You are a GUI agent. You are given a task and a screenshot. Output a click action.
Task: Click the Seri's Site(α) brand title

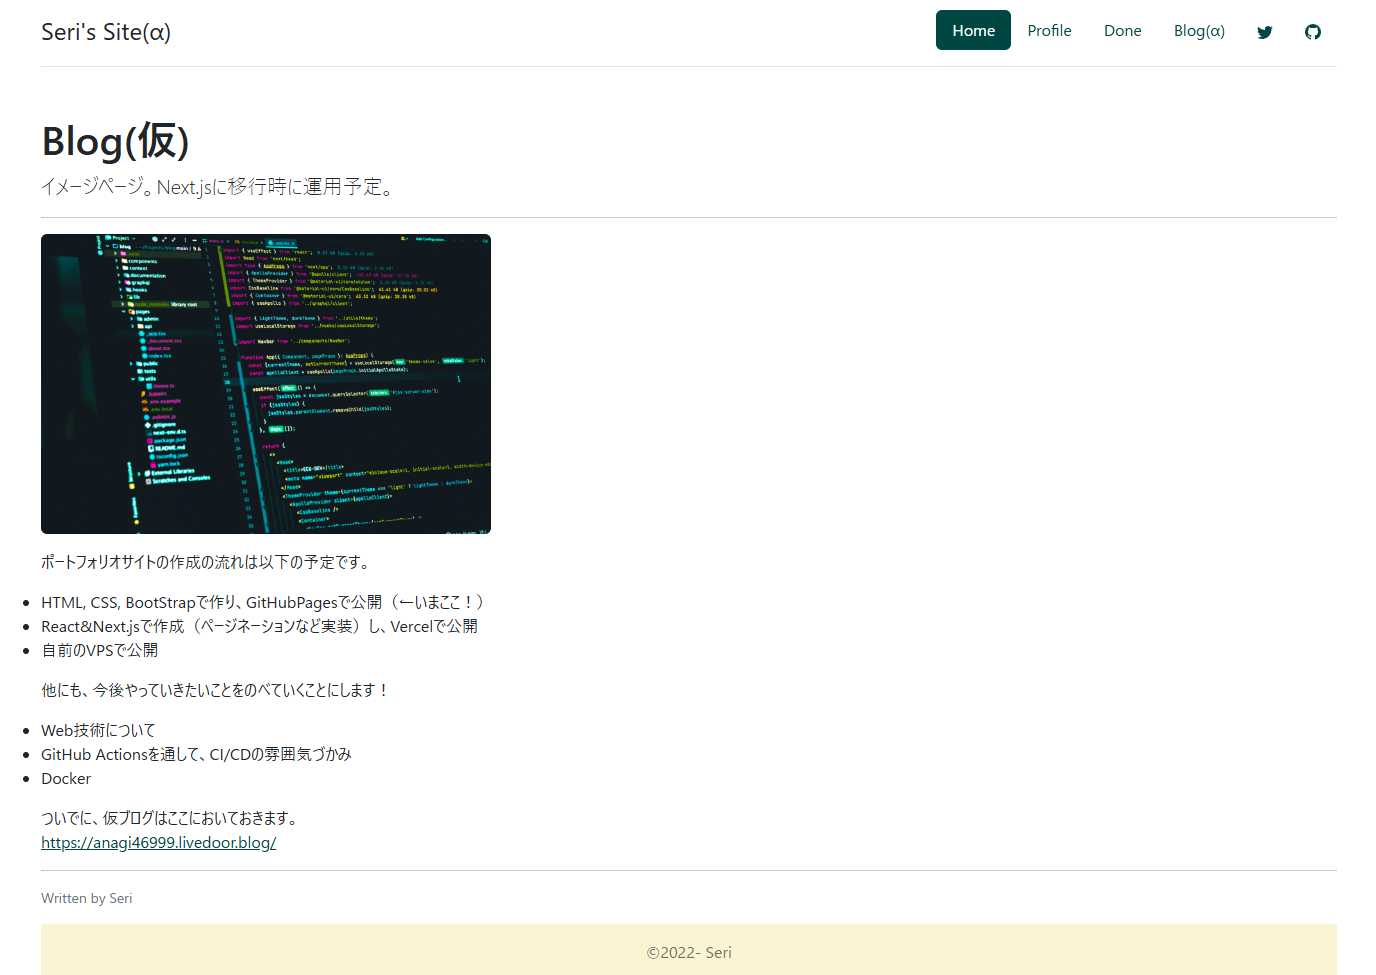point(106,32)
